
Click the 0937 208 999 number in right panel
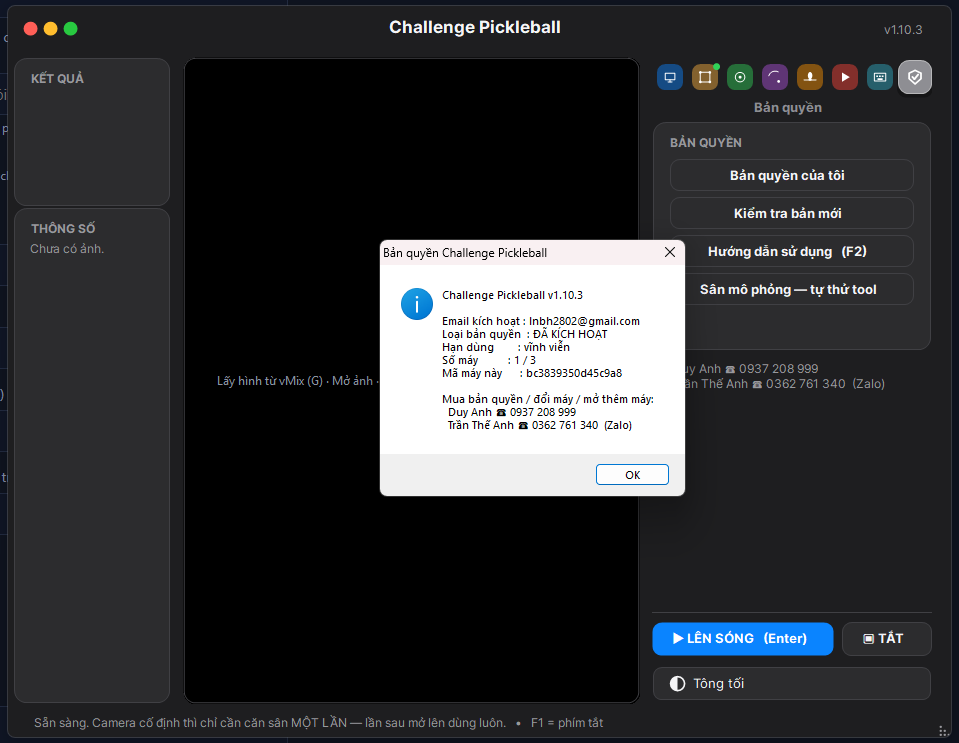tap(779, 369)
